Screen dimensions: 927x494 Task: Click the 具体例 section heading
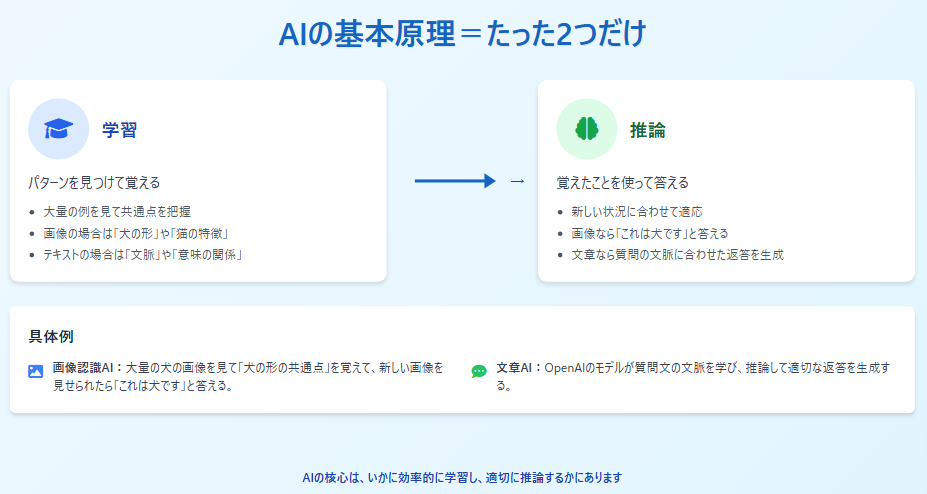[51, 336]
